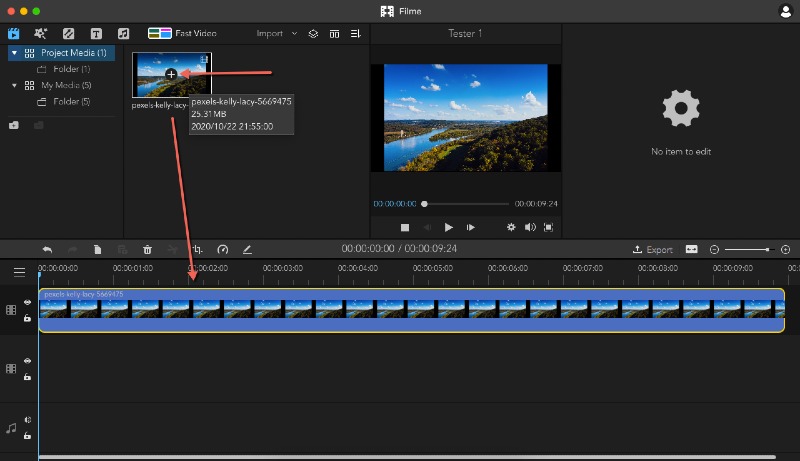Toggle preview volume speaker icon

click(x=530, y=227)
